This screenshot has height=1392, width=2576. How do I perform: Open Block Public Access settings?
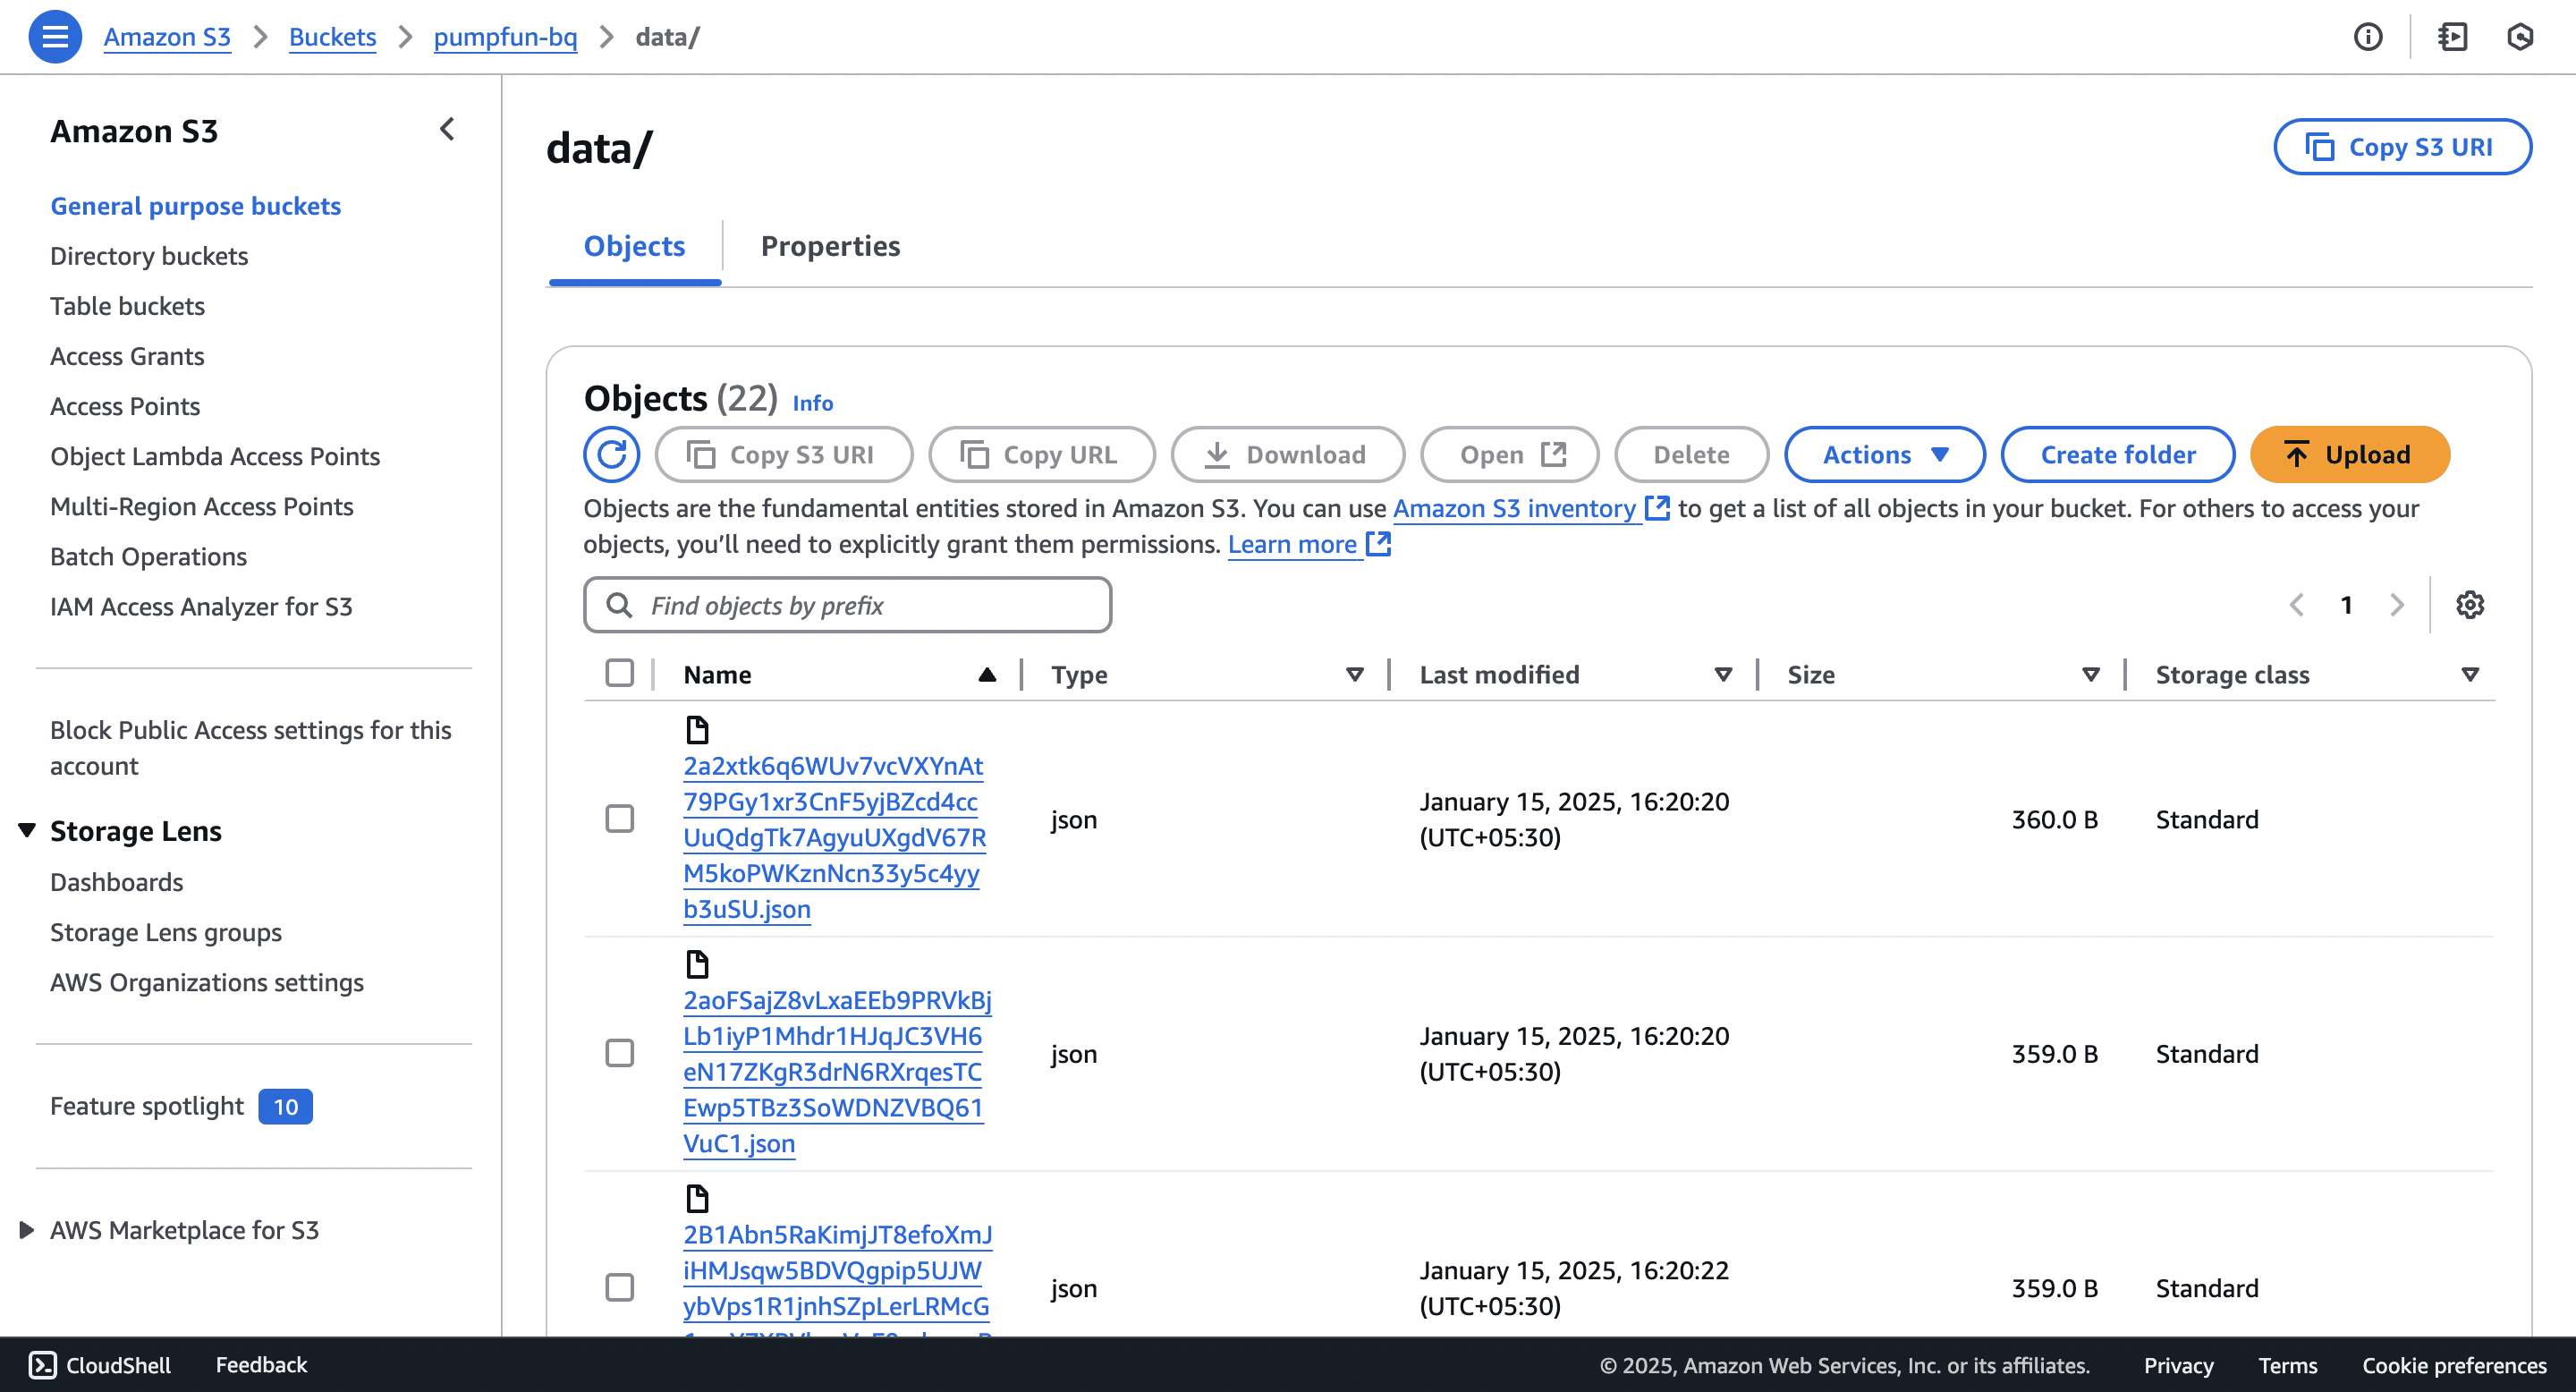[x=251, y=748]
